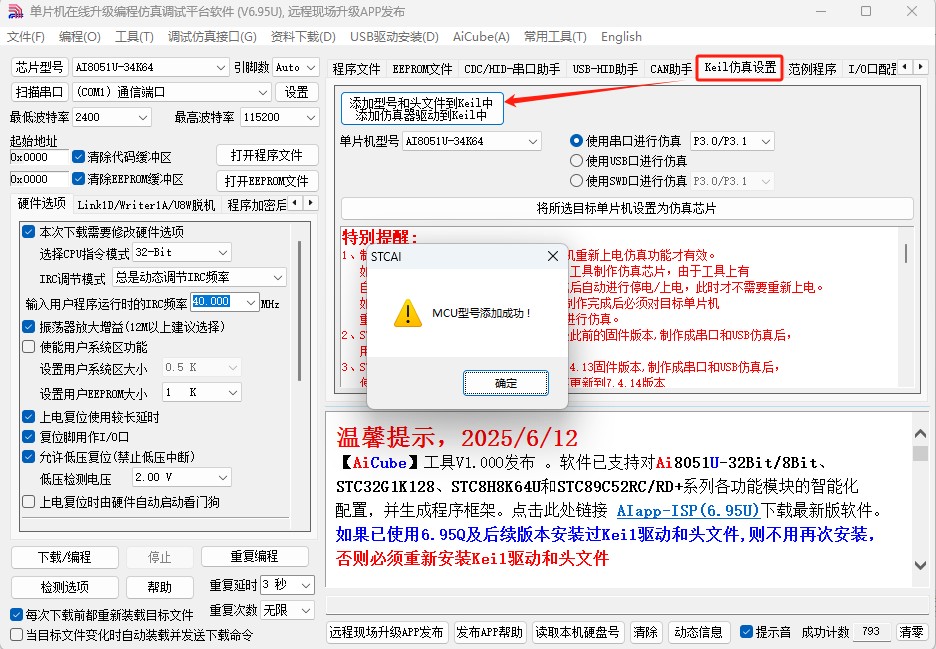Toggle 提示音 checkbox
The image size is (936, 649).
coord(746,632)
